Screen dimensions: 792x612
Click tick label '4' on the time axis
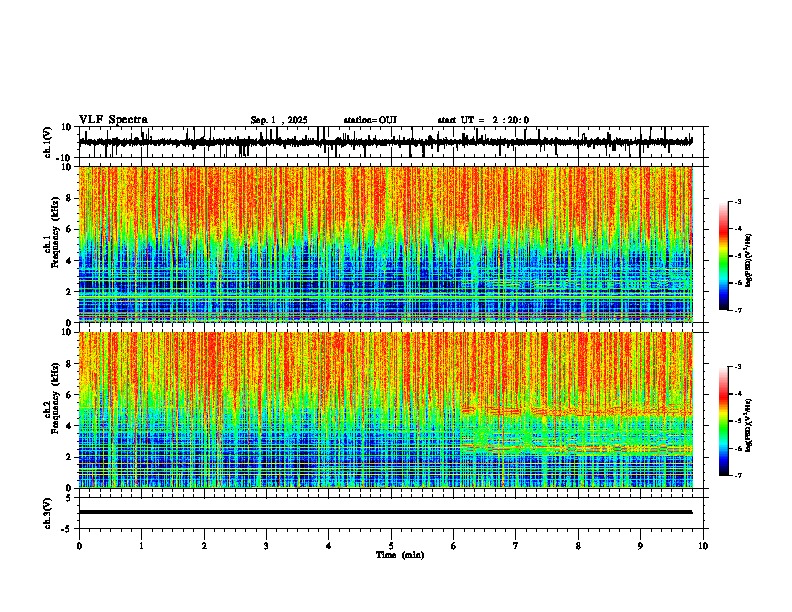pos(329,546)
